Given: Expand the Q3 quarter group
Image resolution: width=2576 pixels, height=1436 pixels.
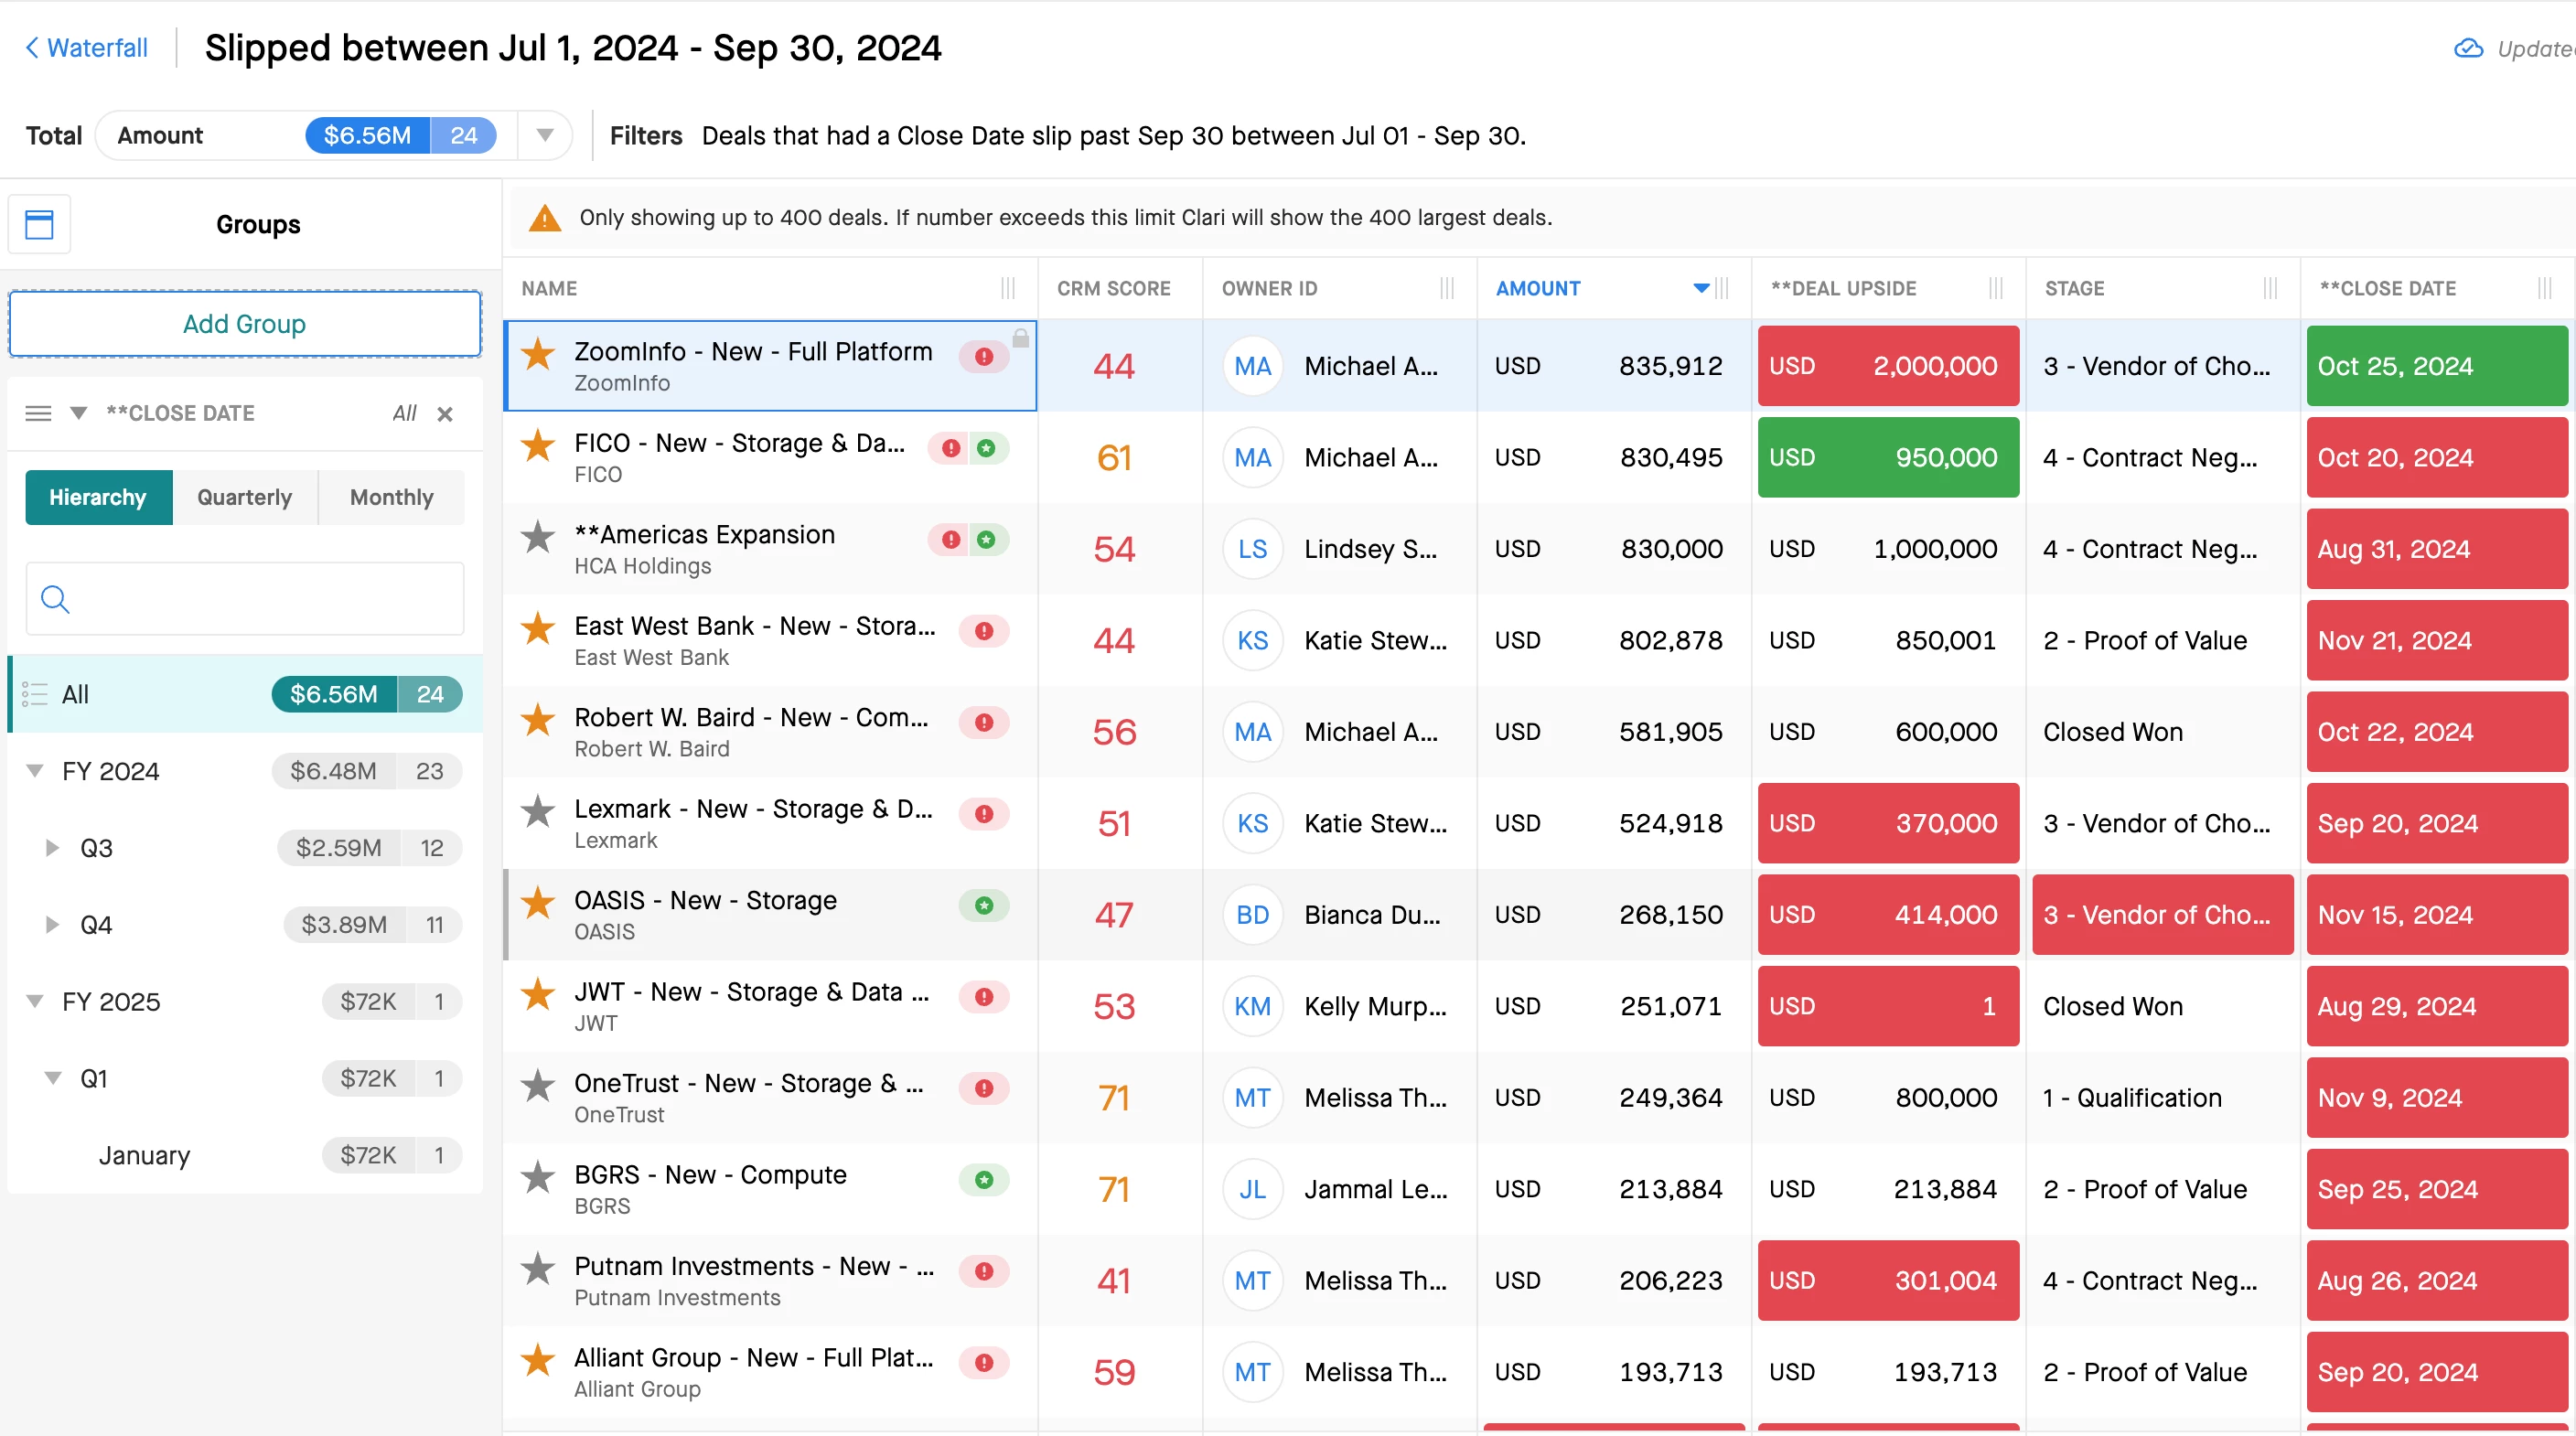Looking at the screenshot, I should [x=52, y=848].
